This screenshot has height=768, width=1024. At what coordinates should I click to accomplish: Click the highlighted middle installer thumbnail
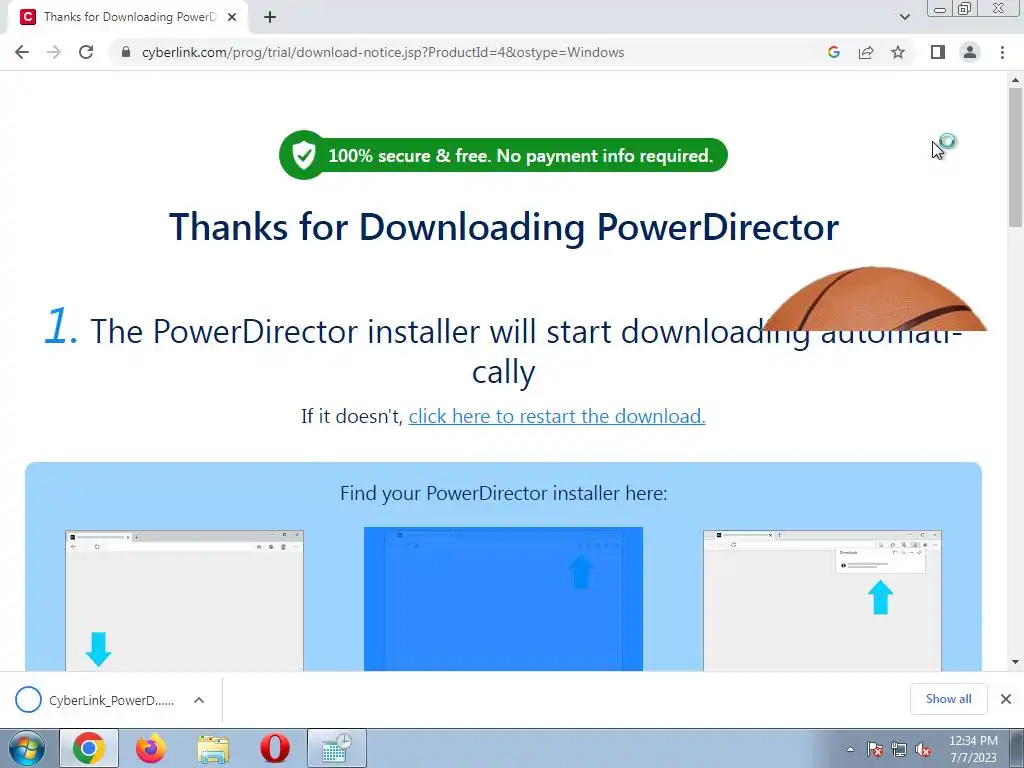tap(503, 599)
